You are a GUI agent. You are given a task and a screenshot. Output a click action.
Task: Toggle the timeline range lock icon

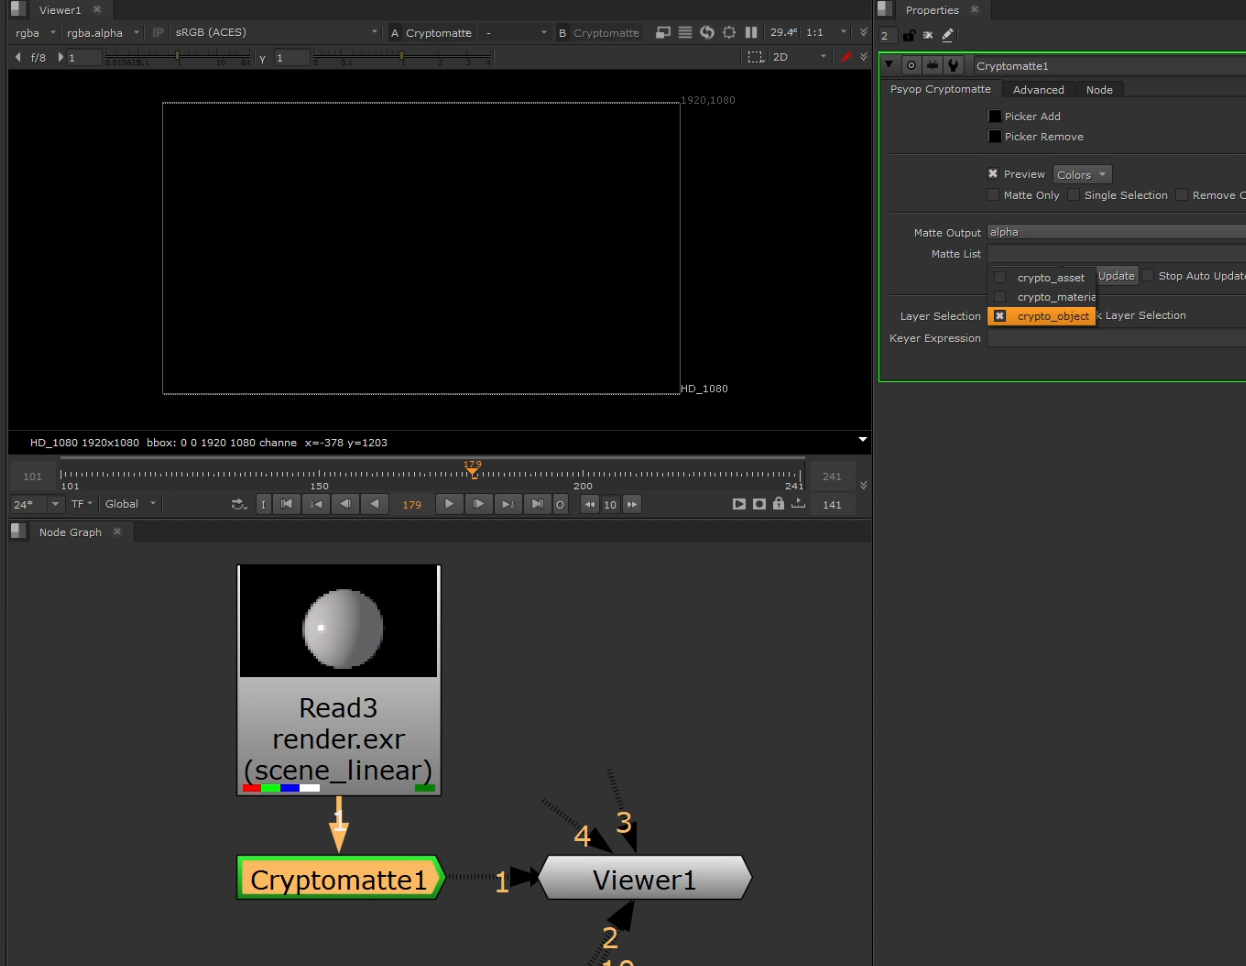(778, 504)
